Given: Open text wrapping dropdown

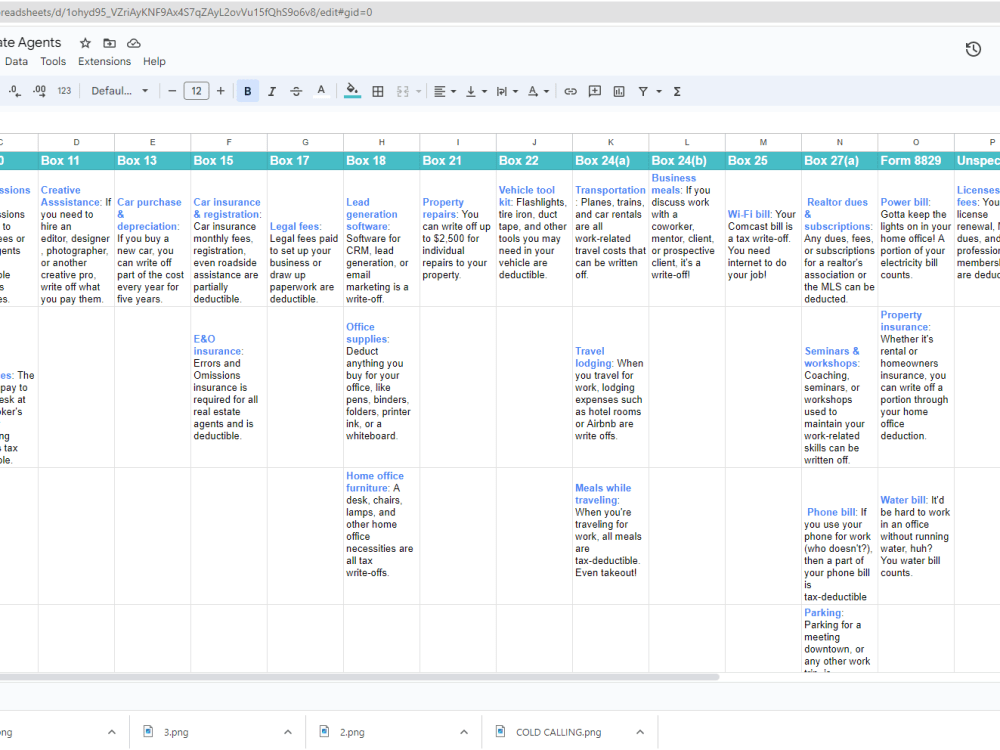Looking at the screenshot, I should pyautogui.click(x=507, y=91).
